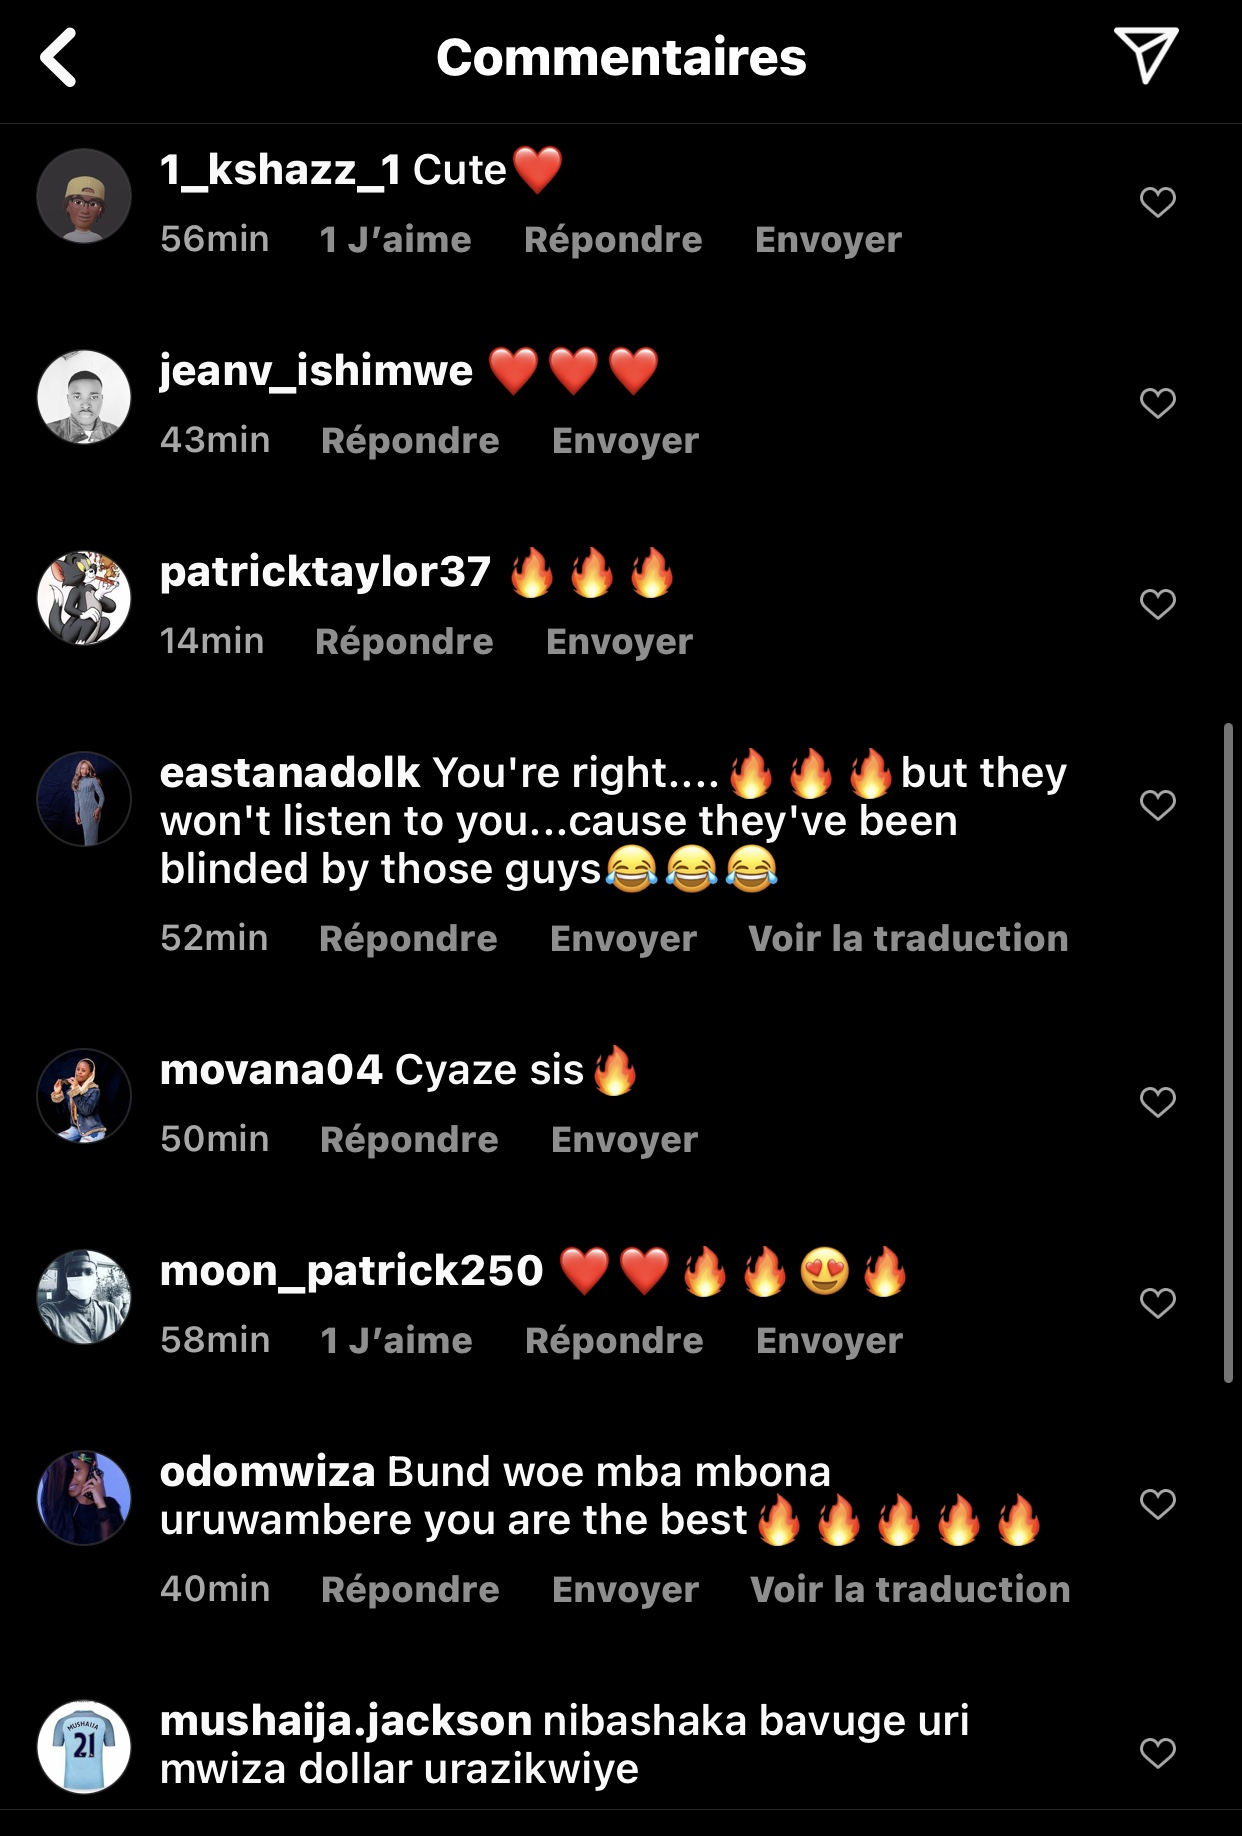Like jeanv_ishimwe's comment with heart
The width and height of the screenshot is (1242, 1836).
[x=1157, y=403]
